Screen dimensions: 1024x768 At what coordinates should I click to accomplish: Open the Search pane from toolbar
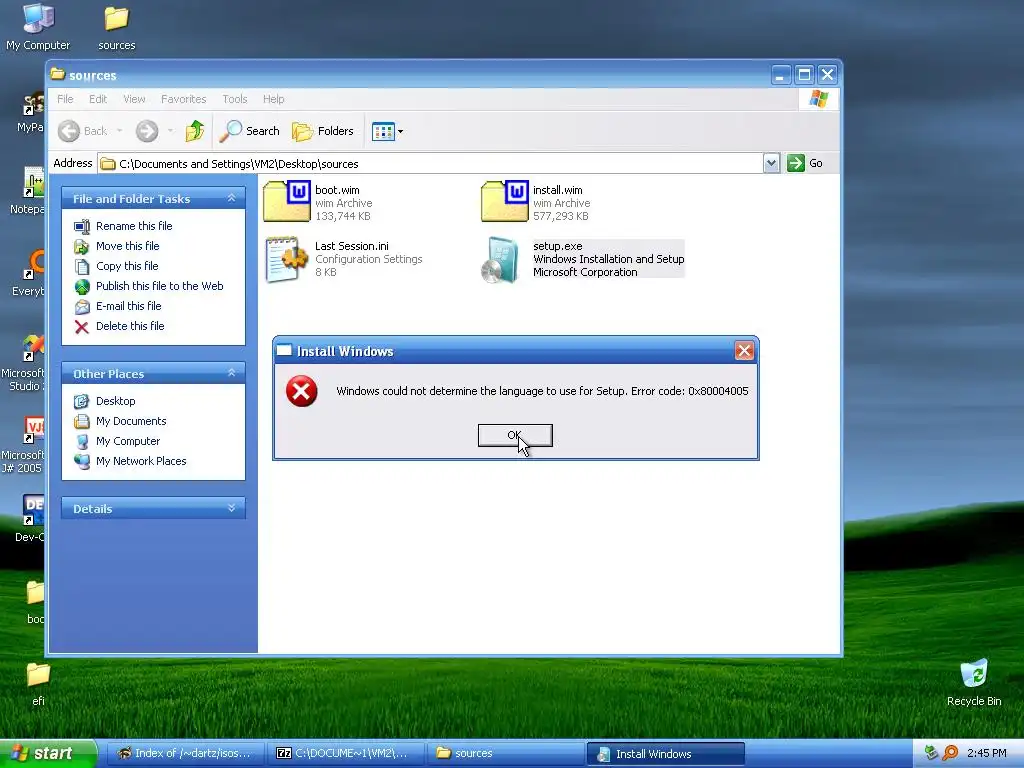click(249, 131)
